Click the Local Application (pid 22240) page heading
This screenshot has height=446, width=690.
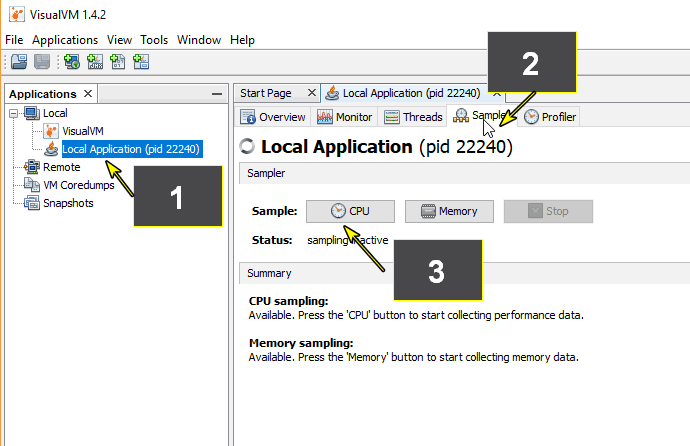coord(387,146)
